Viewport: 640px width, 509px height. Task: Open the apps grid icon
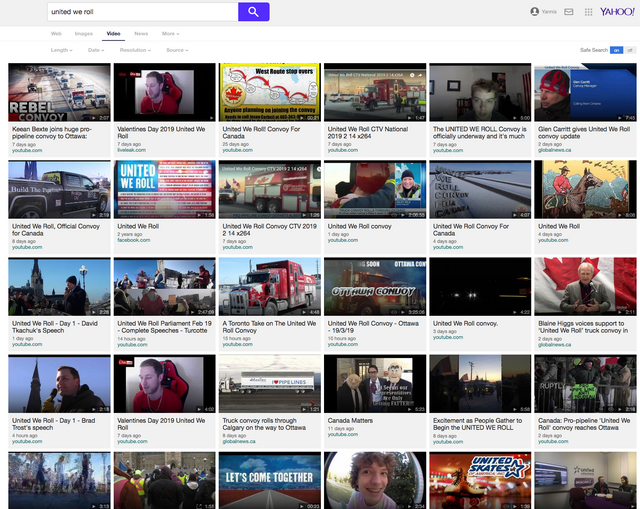588,12
